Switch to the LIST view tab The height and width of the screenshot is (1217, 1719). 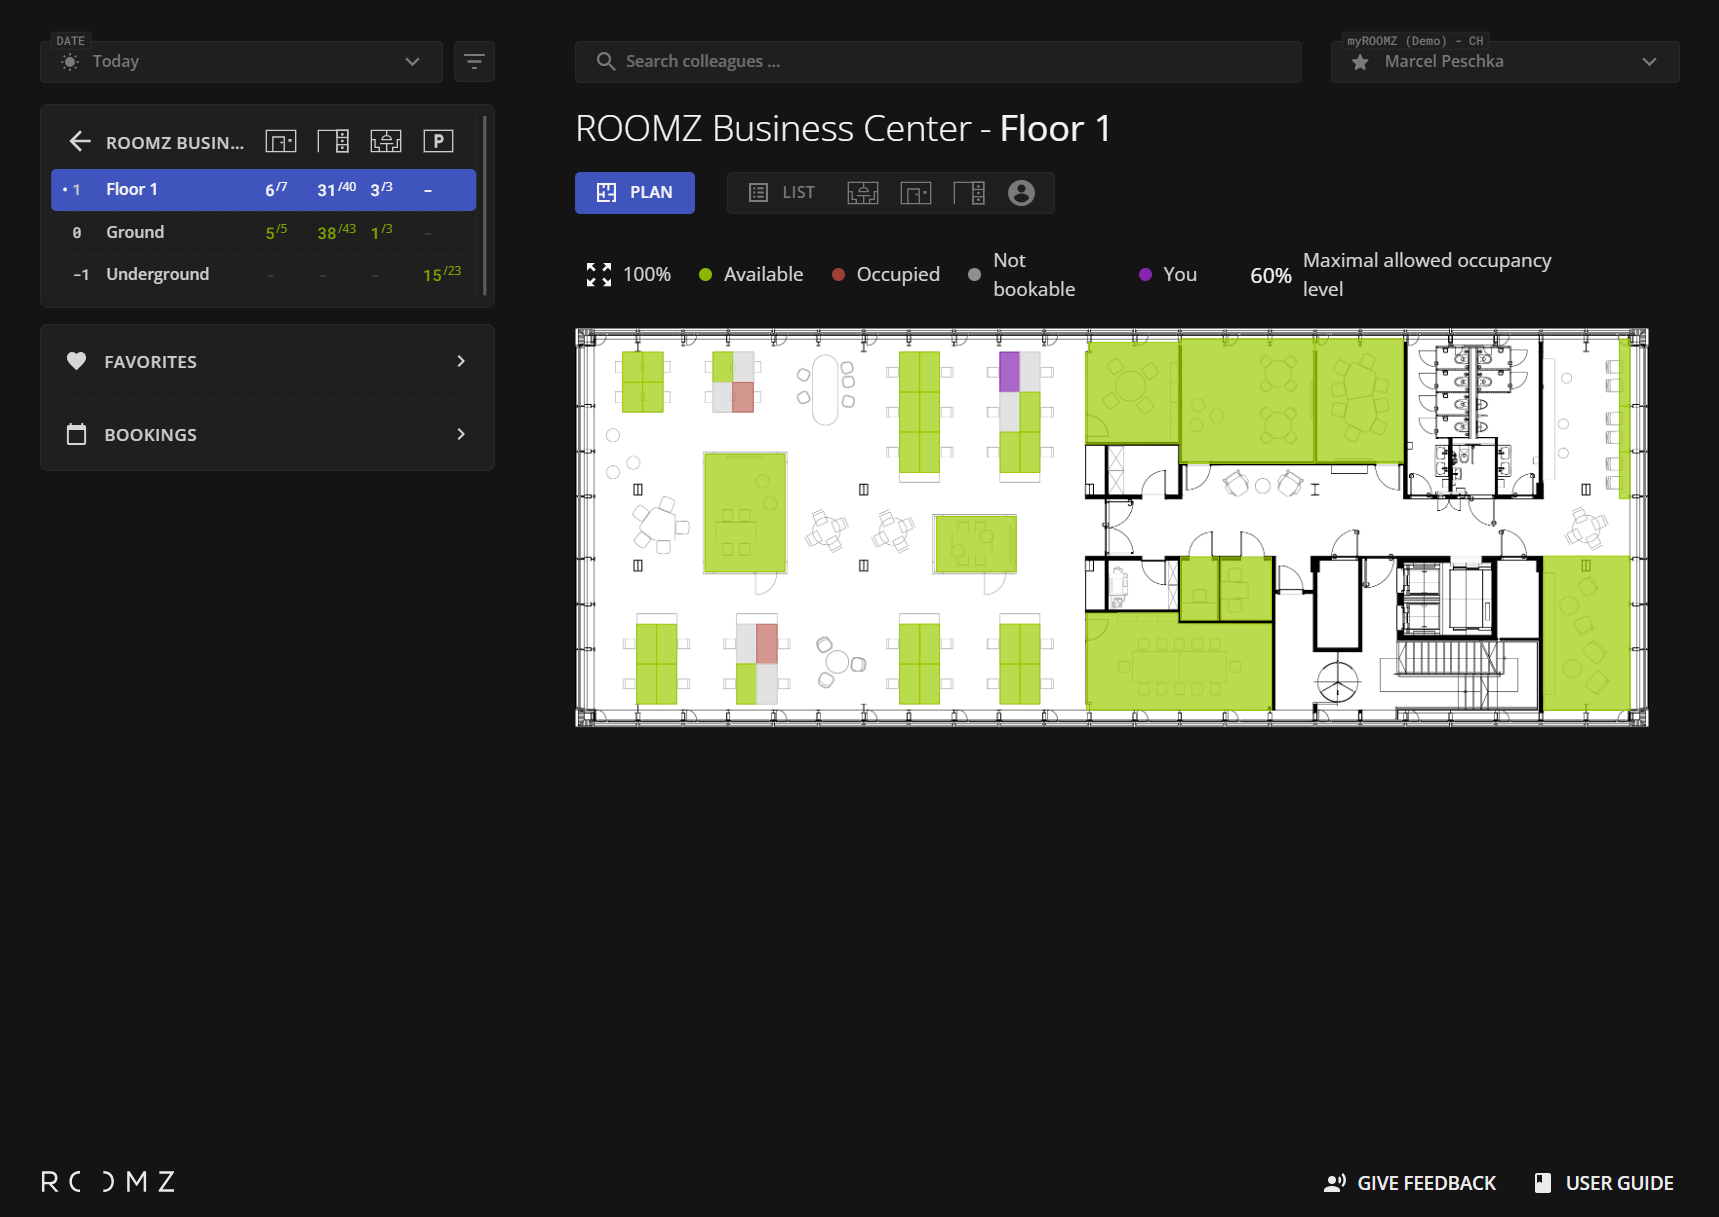click(782, 193)
